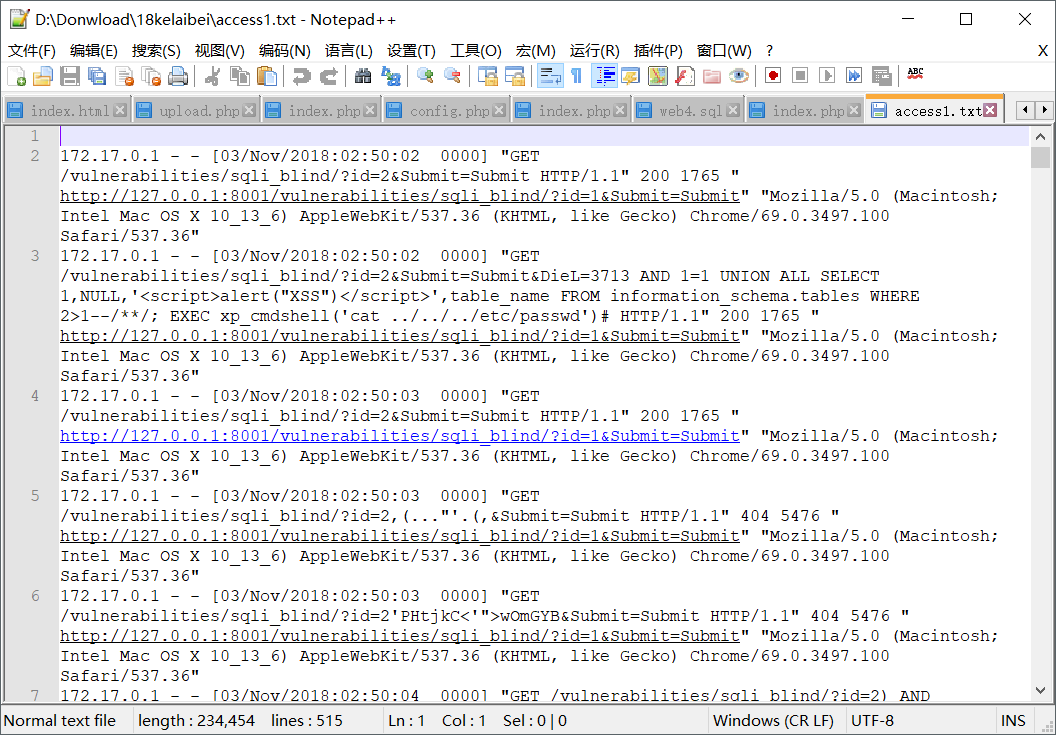The width and height of the screenshot is (1056, 735).
Task: Open the 编码(N) menu
Action: 285,51
